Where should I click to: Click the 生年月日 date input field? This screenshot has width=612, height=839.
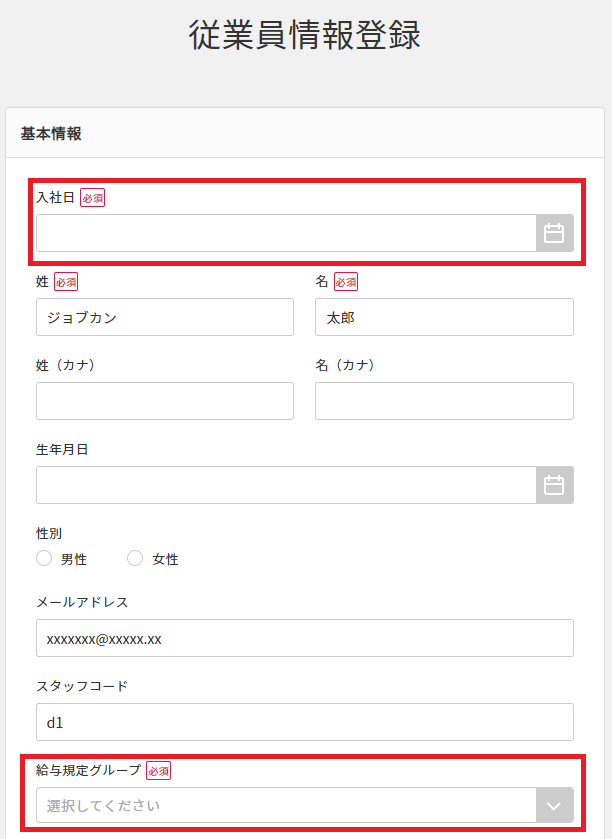click(x=286, y=485)
